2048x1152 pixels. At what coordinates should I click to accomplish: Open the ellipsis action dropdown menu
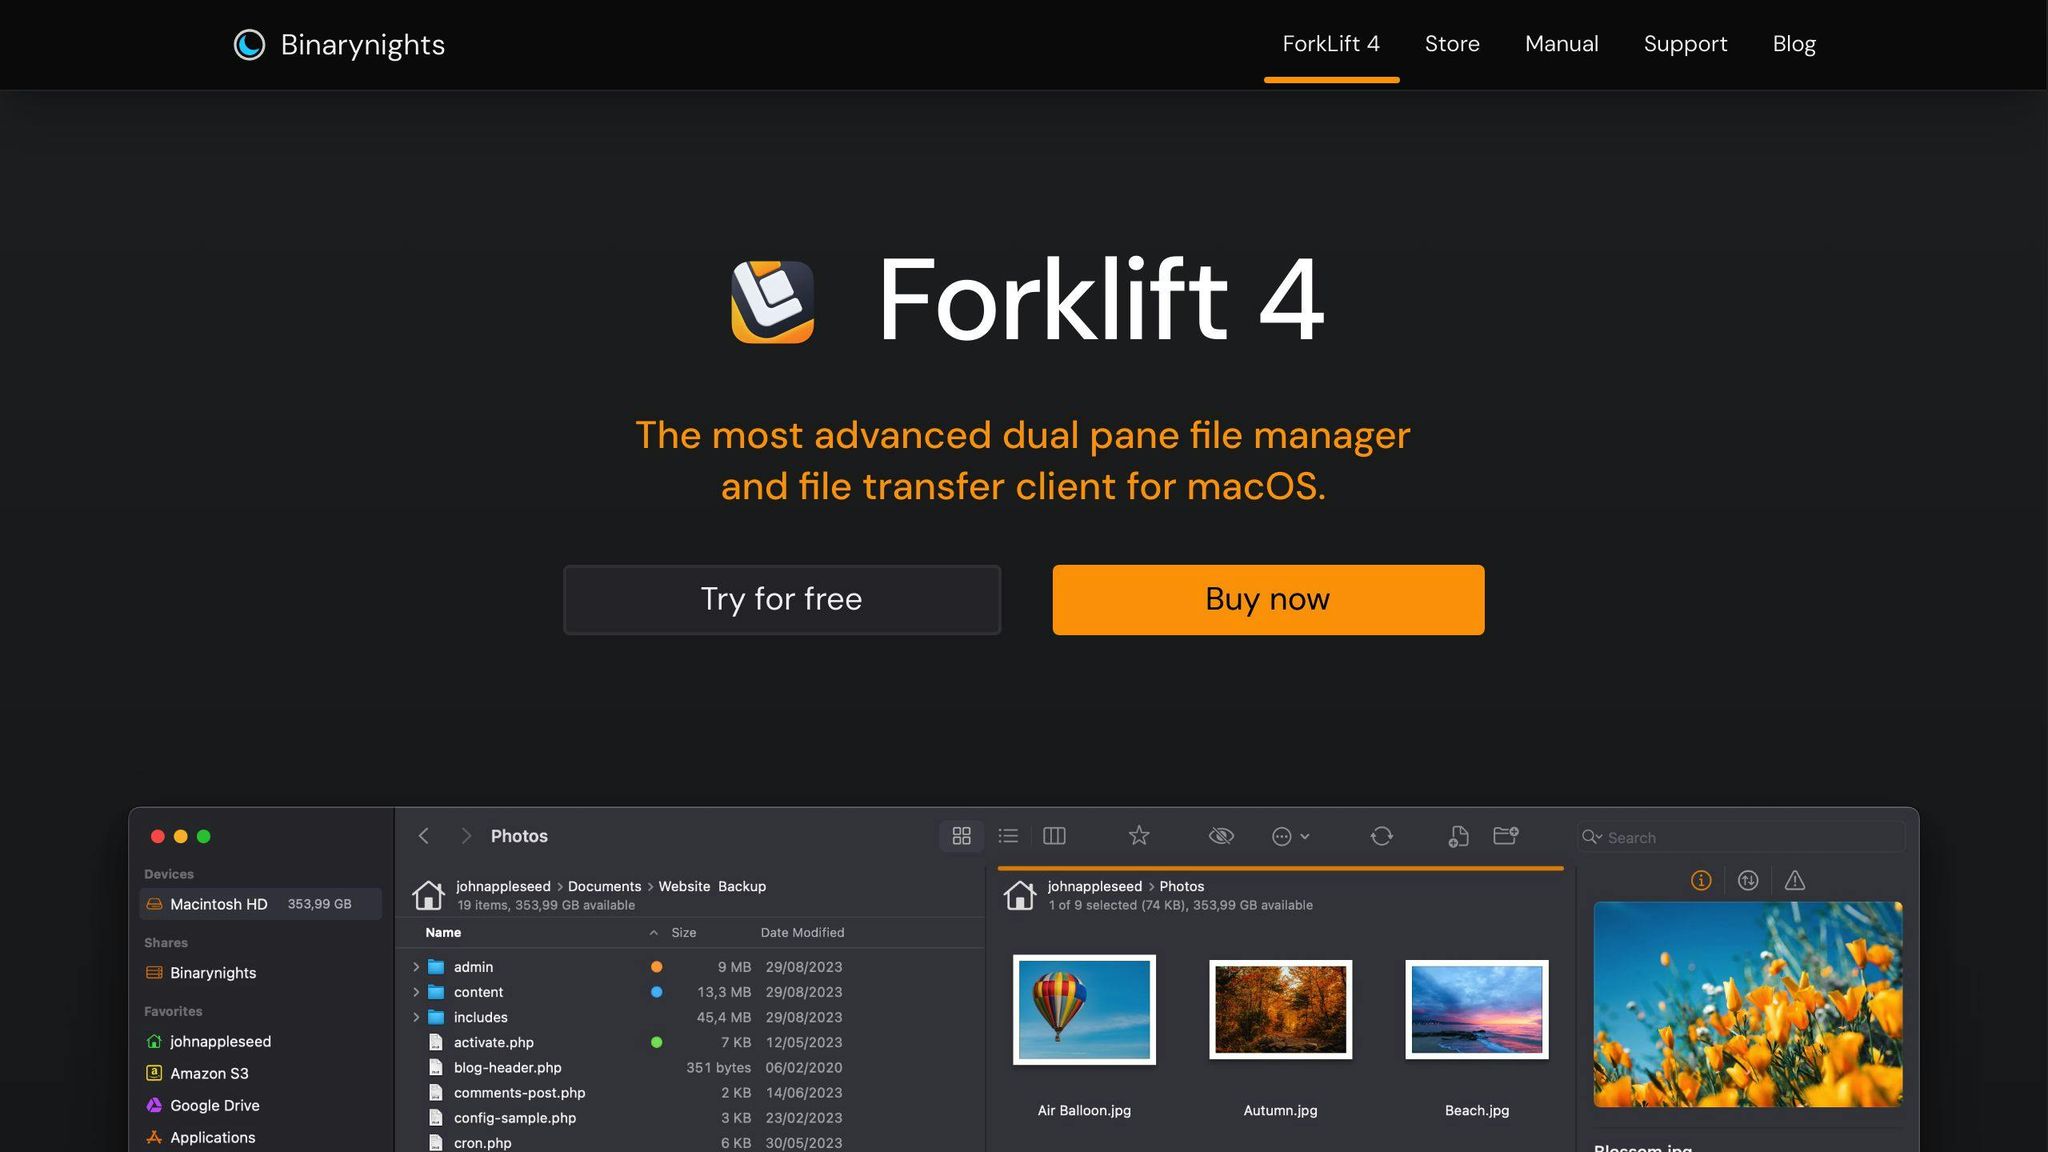tap(1290, 836)
